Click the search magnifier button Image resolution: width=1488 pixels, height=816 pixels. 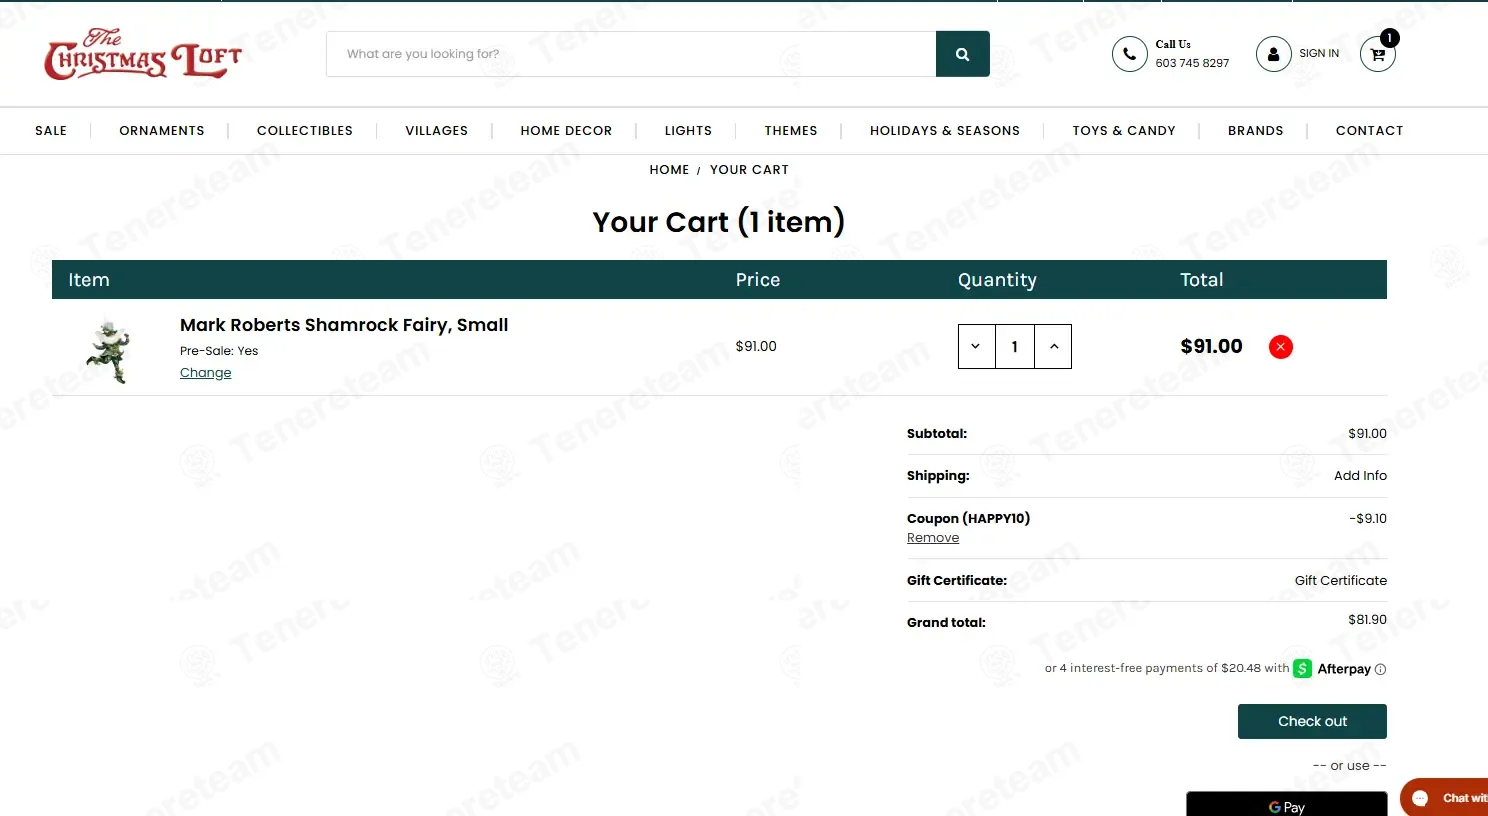tap(962, 54)
